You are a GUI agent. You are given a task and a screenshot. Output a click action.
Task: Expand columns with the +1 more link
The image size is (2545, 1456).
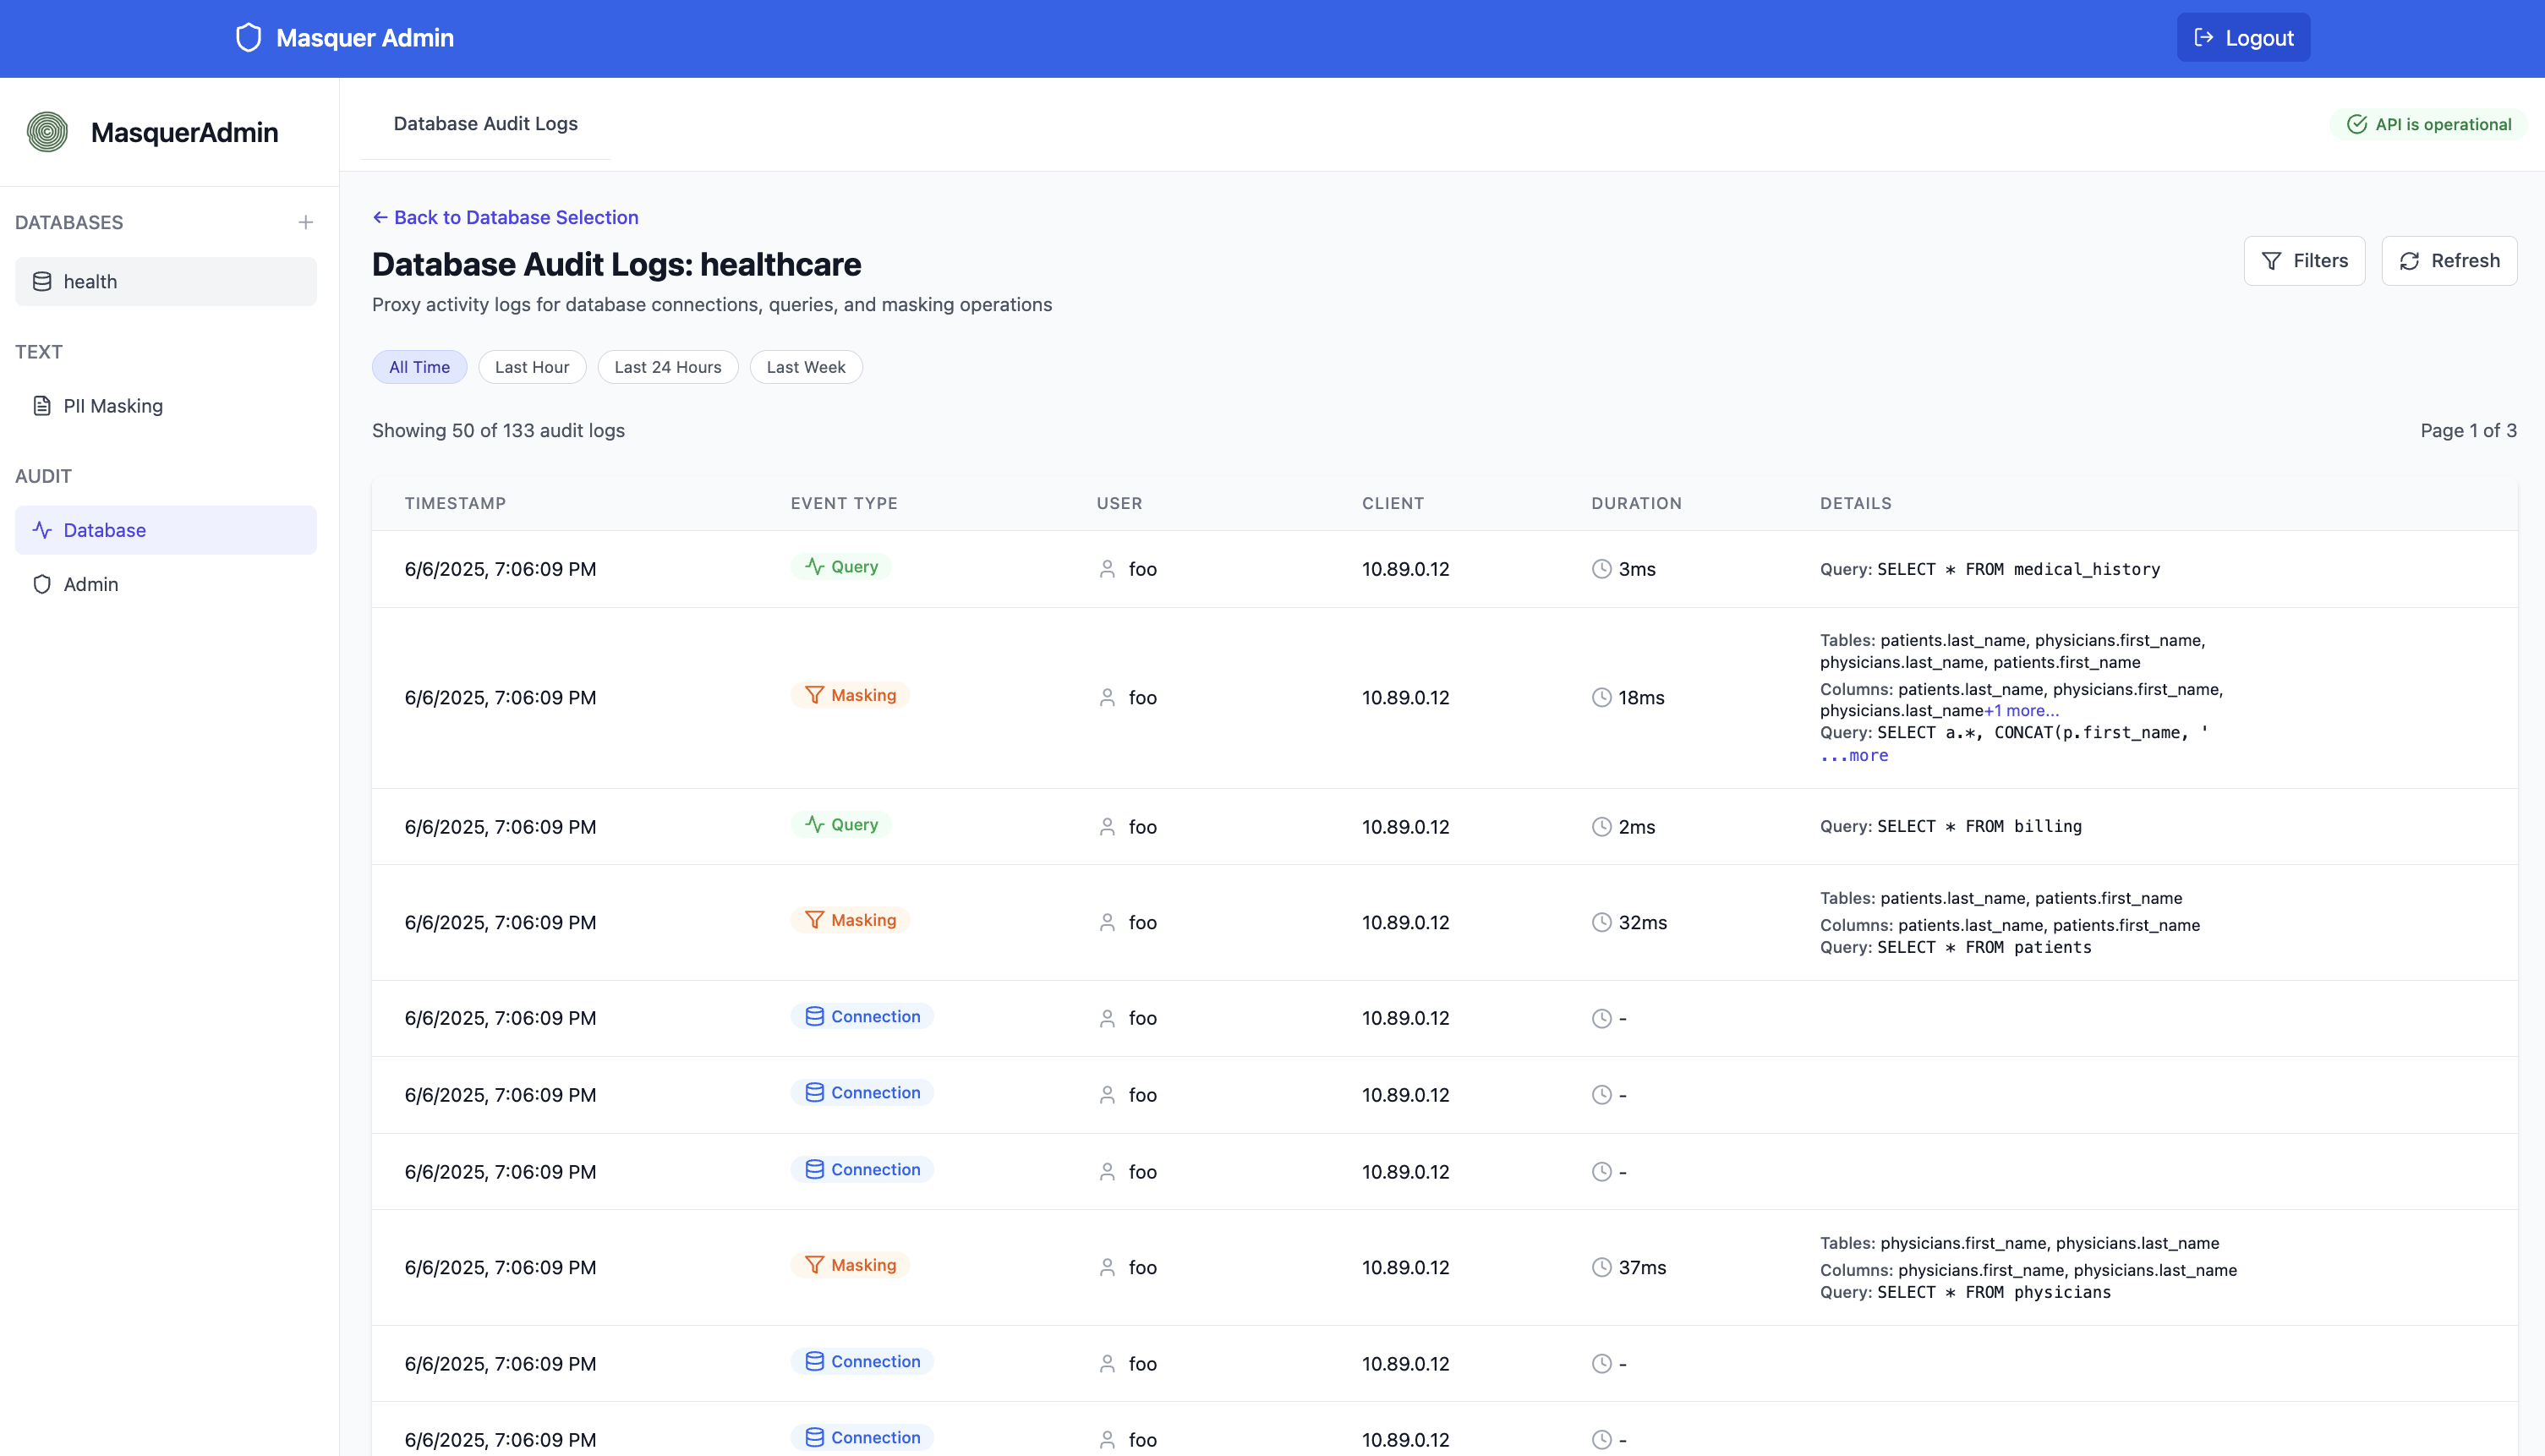2022,710
